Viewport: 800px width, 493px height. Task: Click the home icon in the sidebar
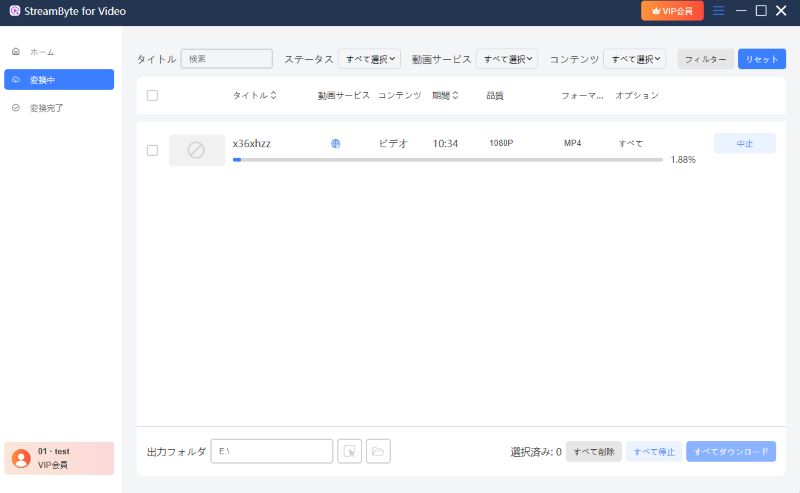pos(16,52)
